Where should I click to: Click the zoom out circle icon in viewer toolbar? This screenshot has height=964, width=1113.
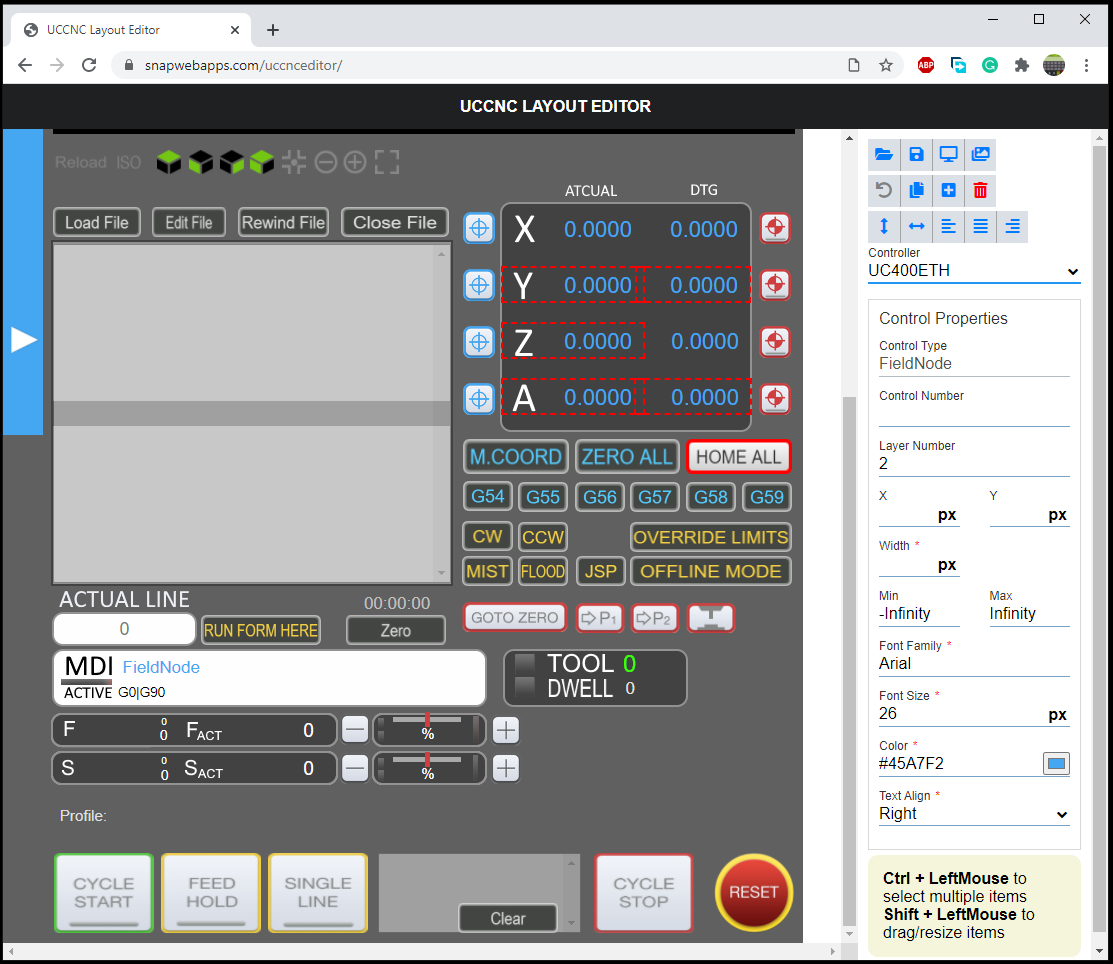click(325, 163)
